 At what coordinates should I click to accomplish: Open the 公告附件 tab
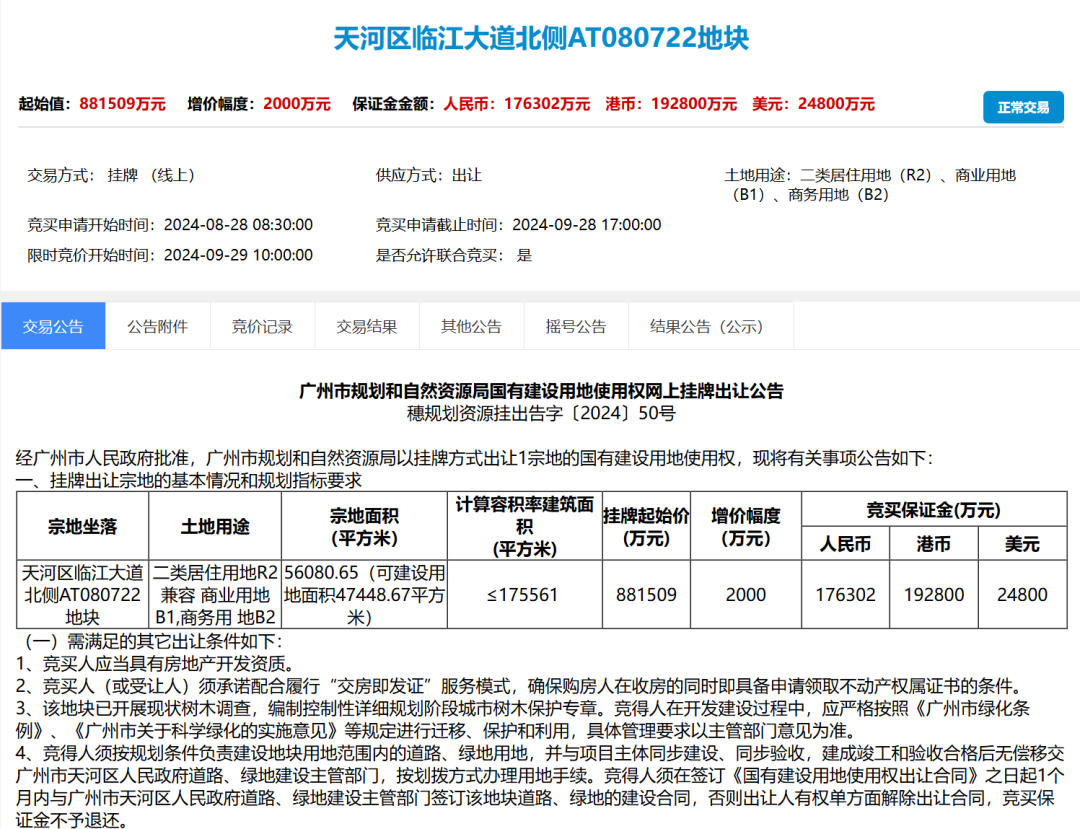click(157, 326)
